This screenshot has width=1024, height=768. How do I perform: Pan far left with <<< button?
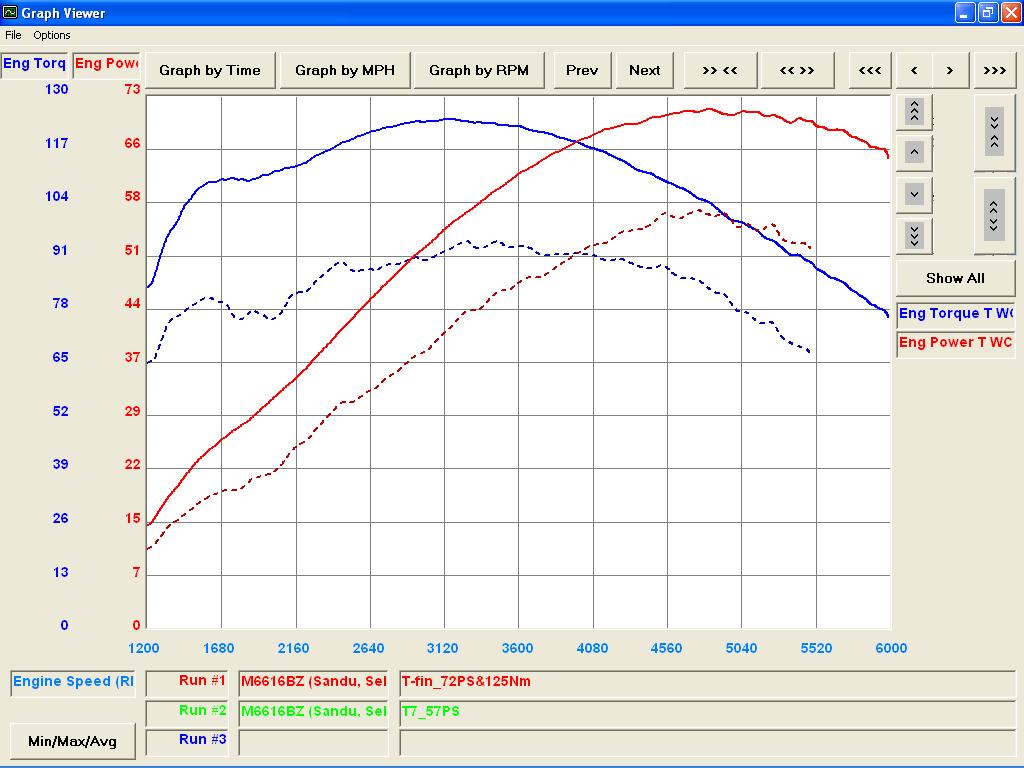point(870,70)
